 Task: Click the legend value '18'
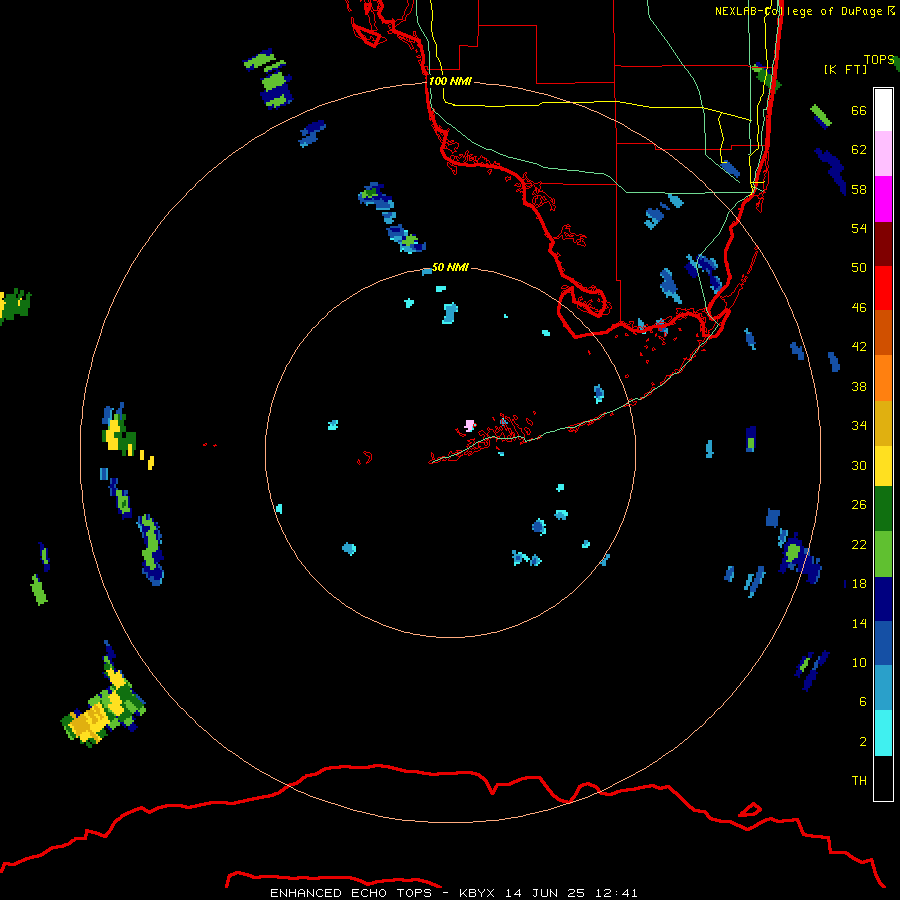[859, 584]
